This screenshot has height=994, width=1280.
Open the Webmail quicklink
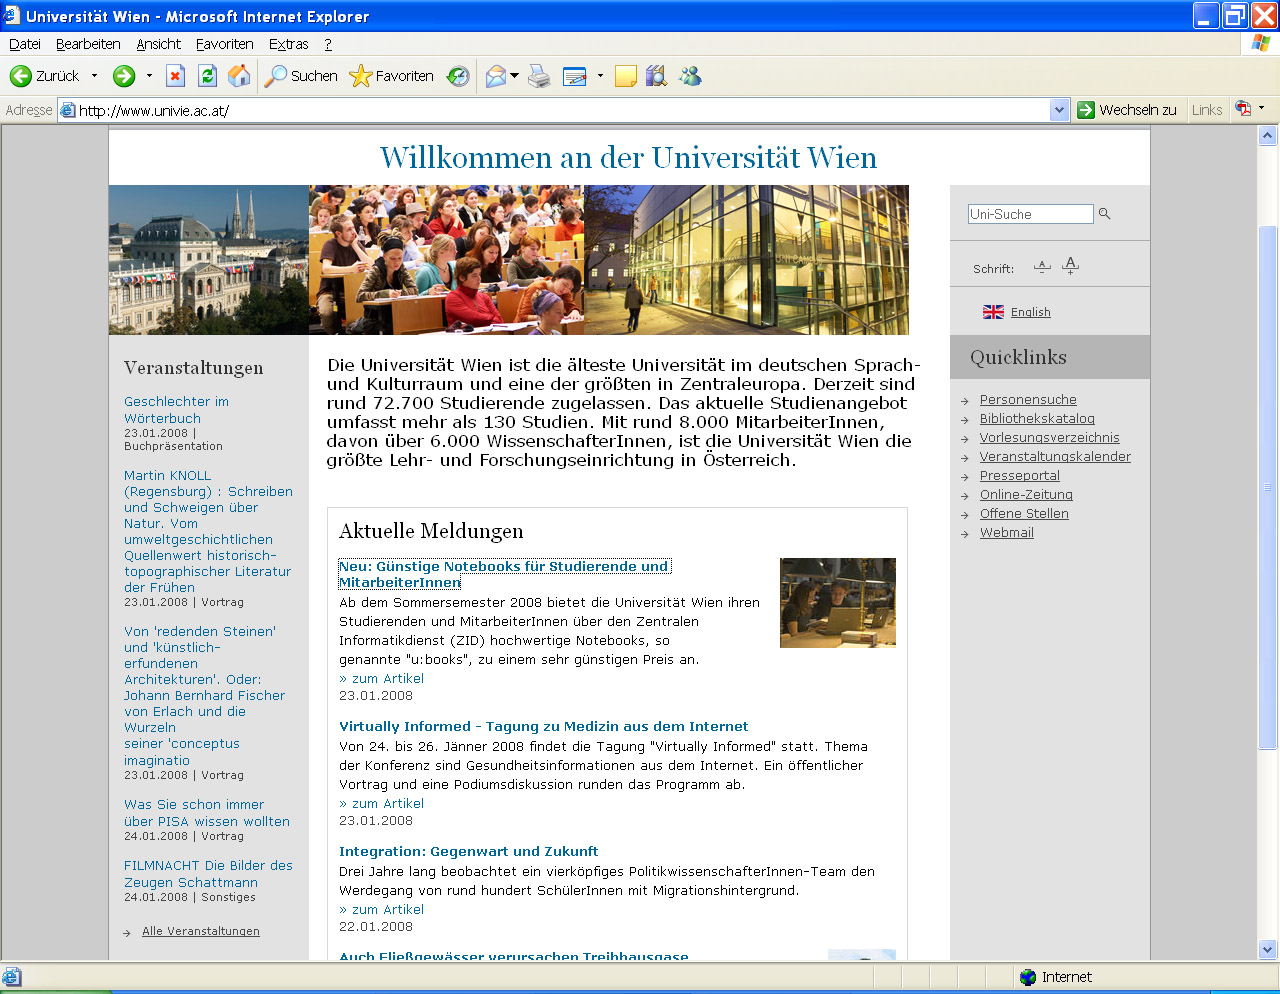coord(1007,533)
